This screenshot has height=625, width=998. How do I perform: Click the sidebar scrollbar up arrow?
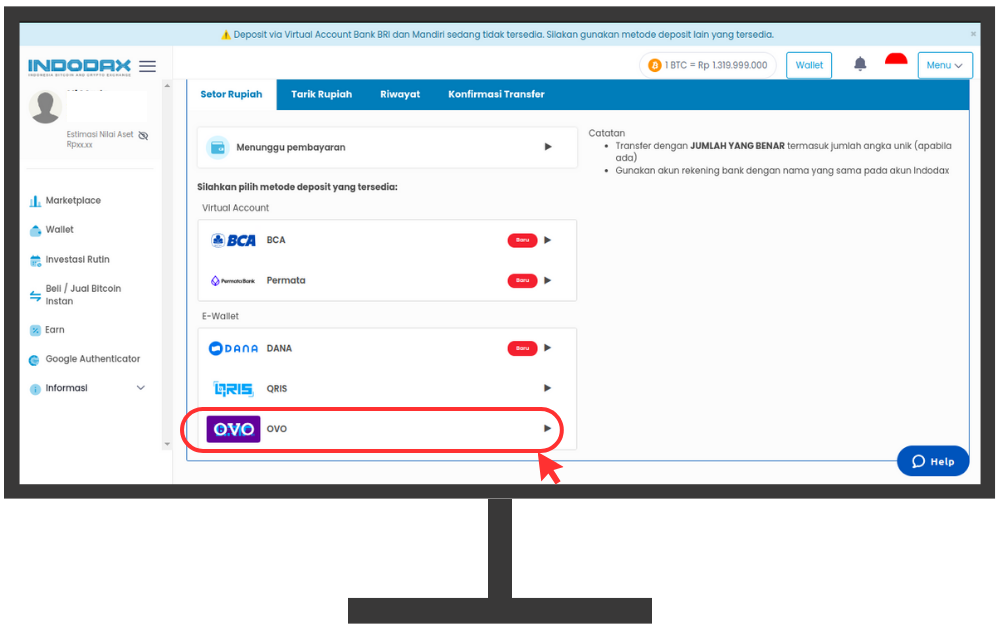pyautogui.click(x=167, y=85)
